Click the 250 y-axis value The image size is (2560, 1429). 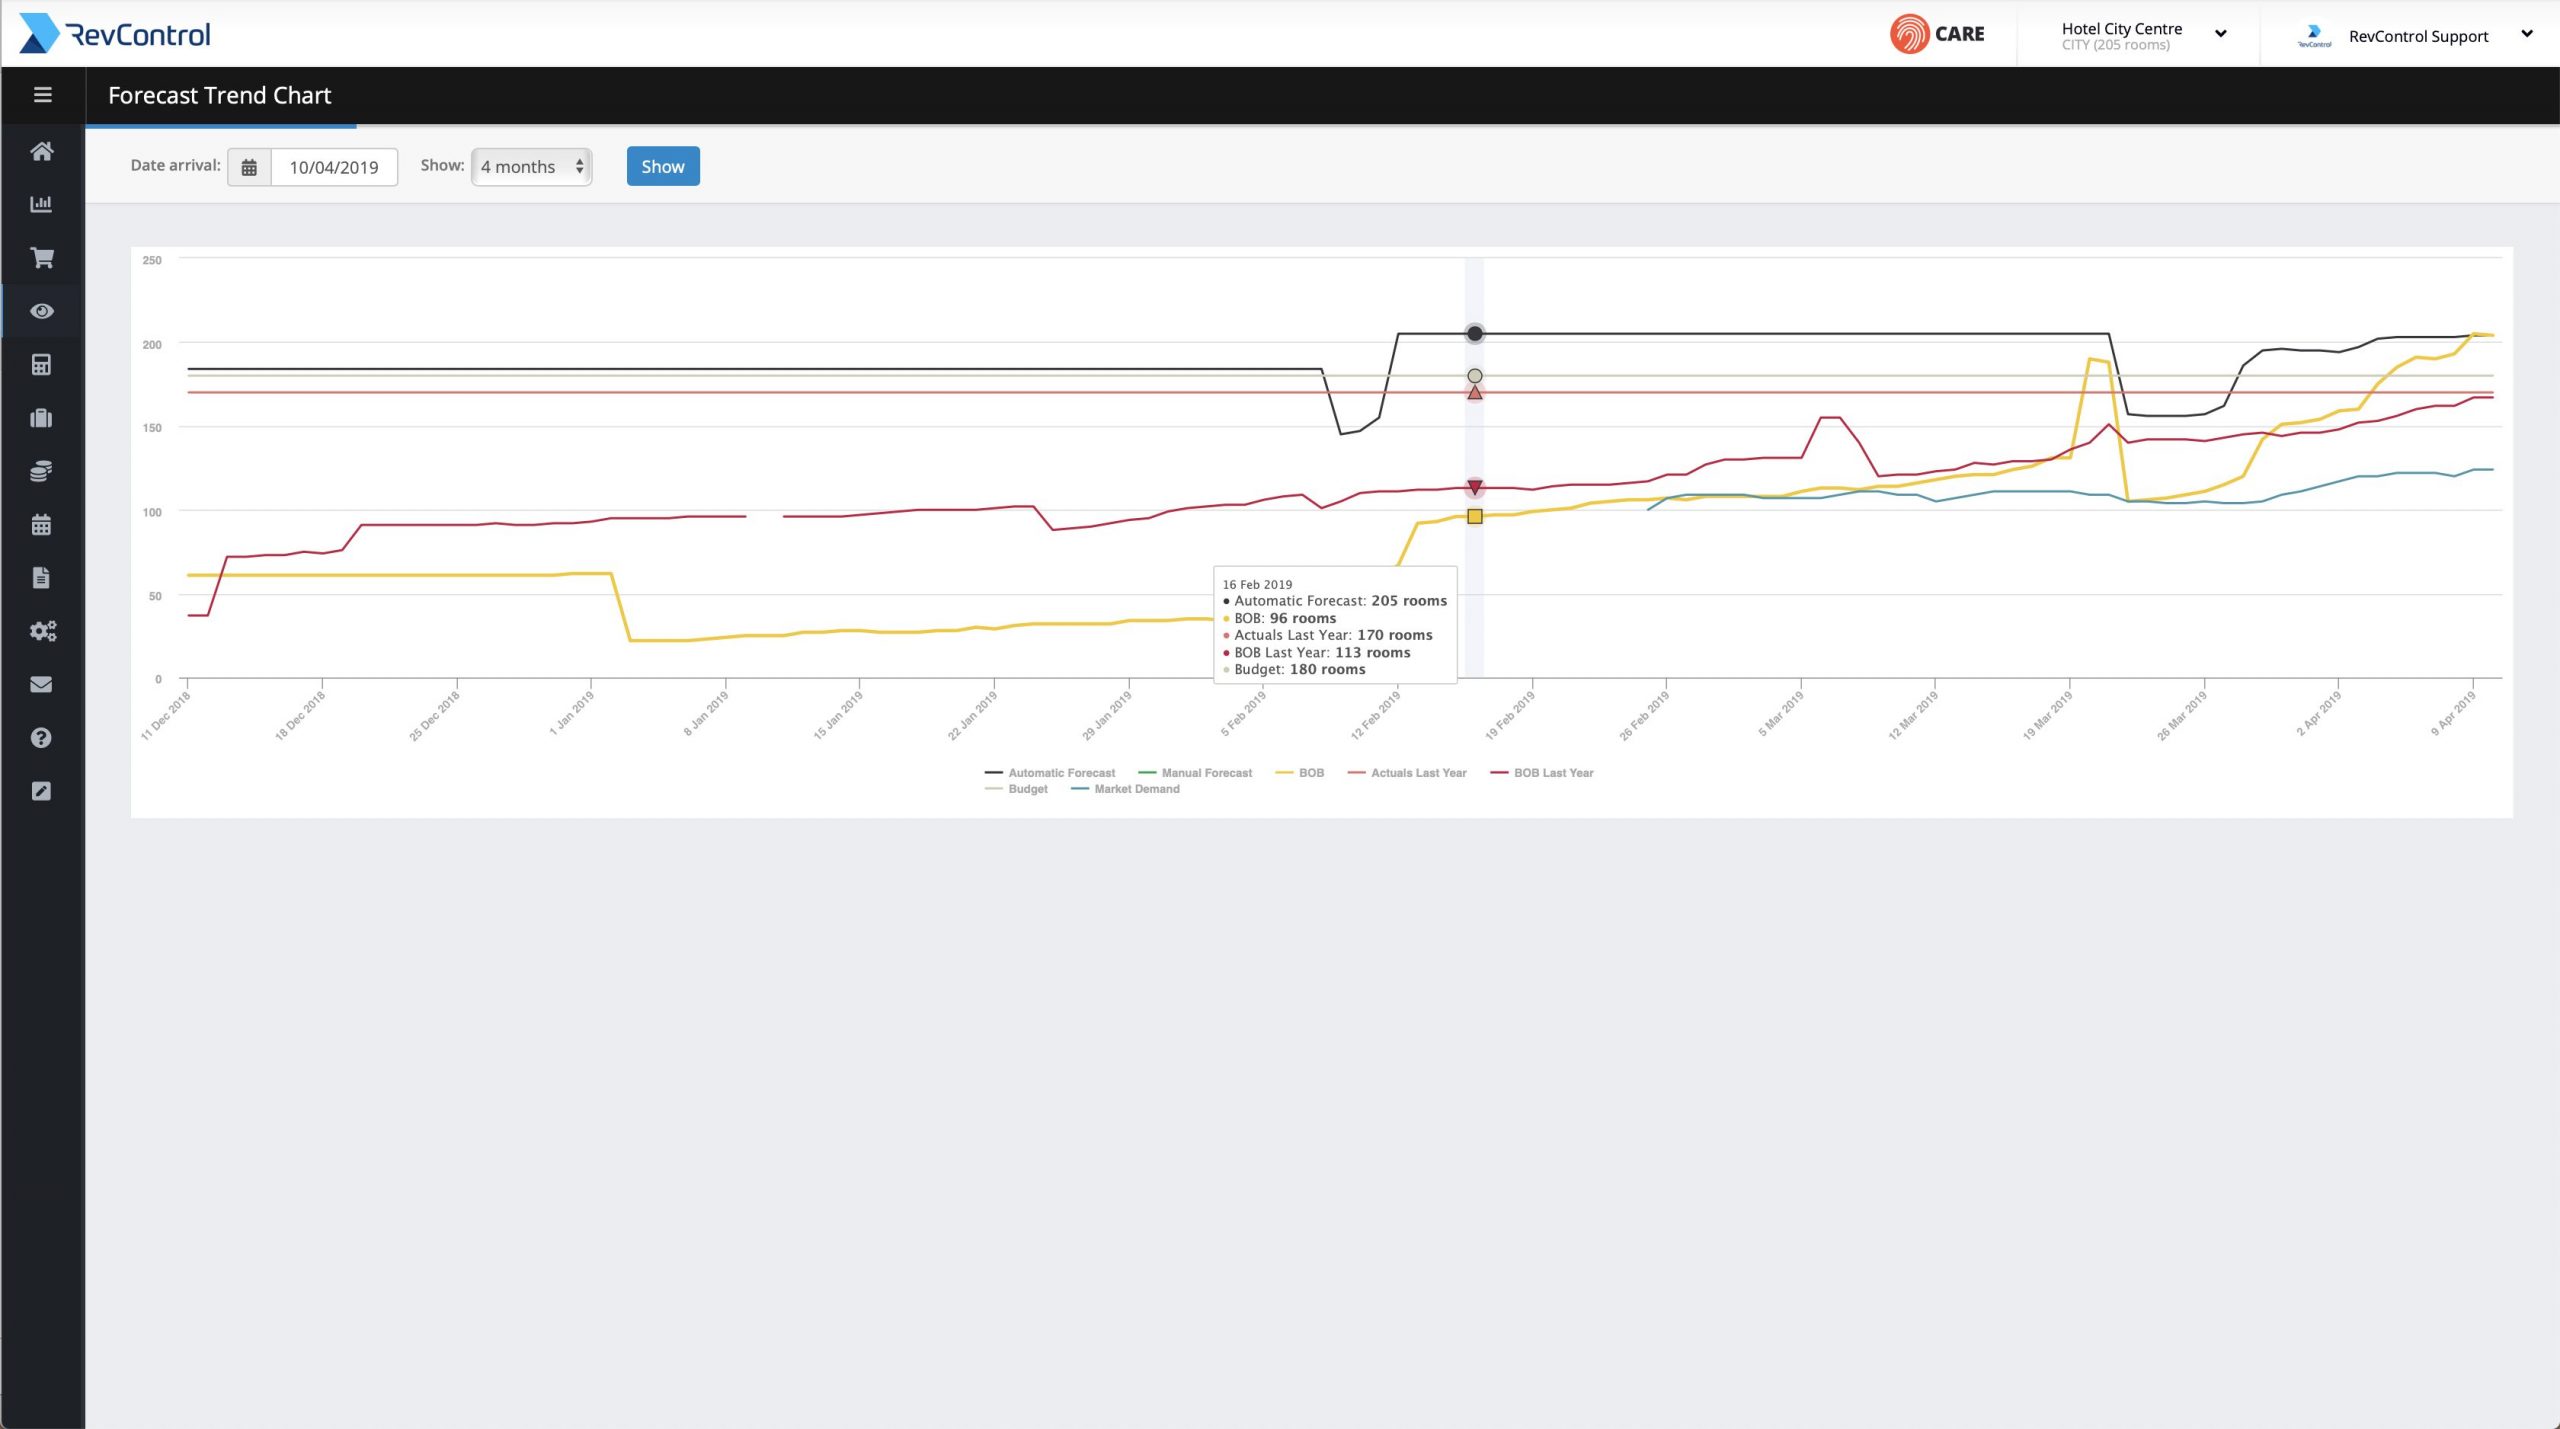click(152, 260)
